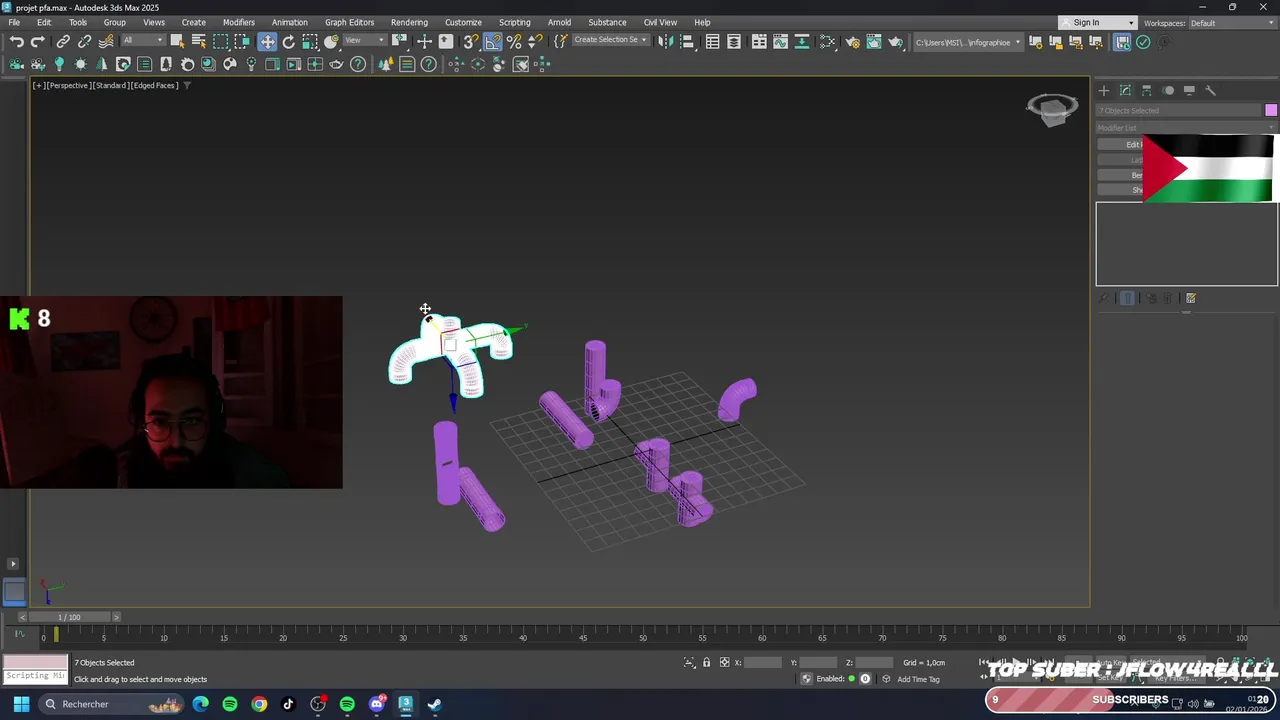Open the Rendering menu
This screenshot has height=720, width=1280.
click(409, 22)
